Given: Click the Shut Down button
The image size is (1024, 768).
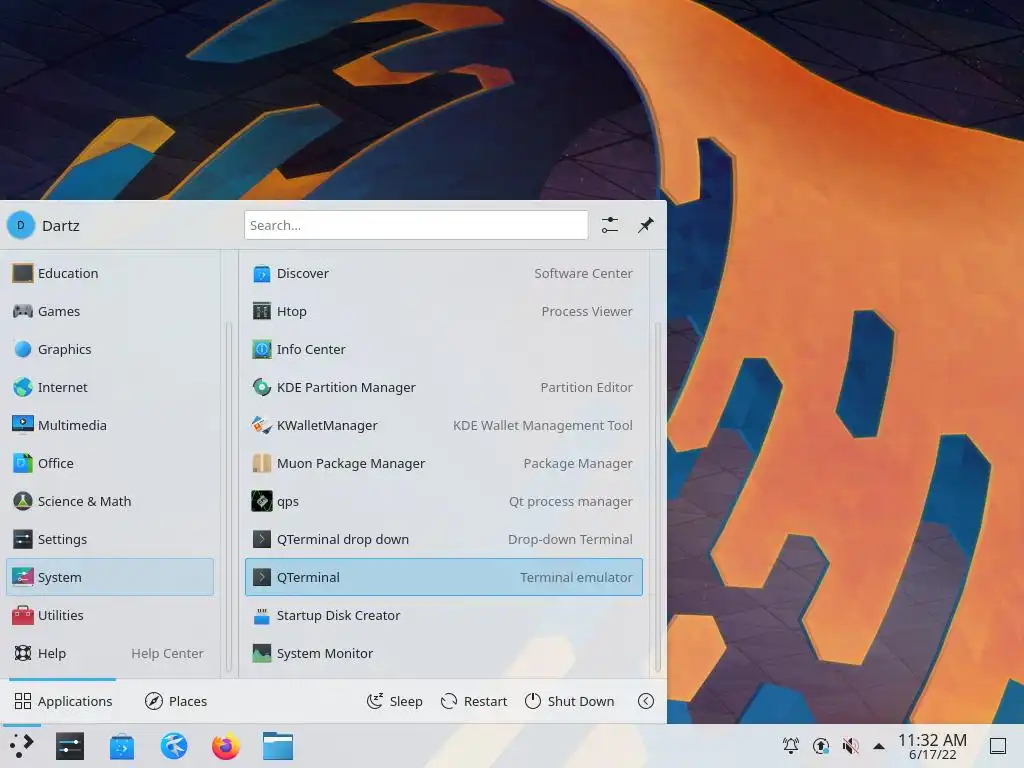Looking at the screenshot, I should coord(569,701).
